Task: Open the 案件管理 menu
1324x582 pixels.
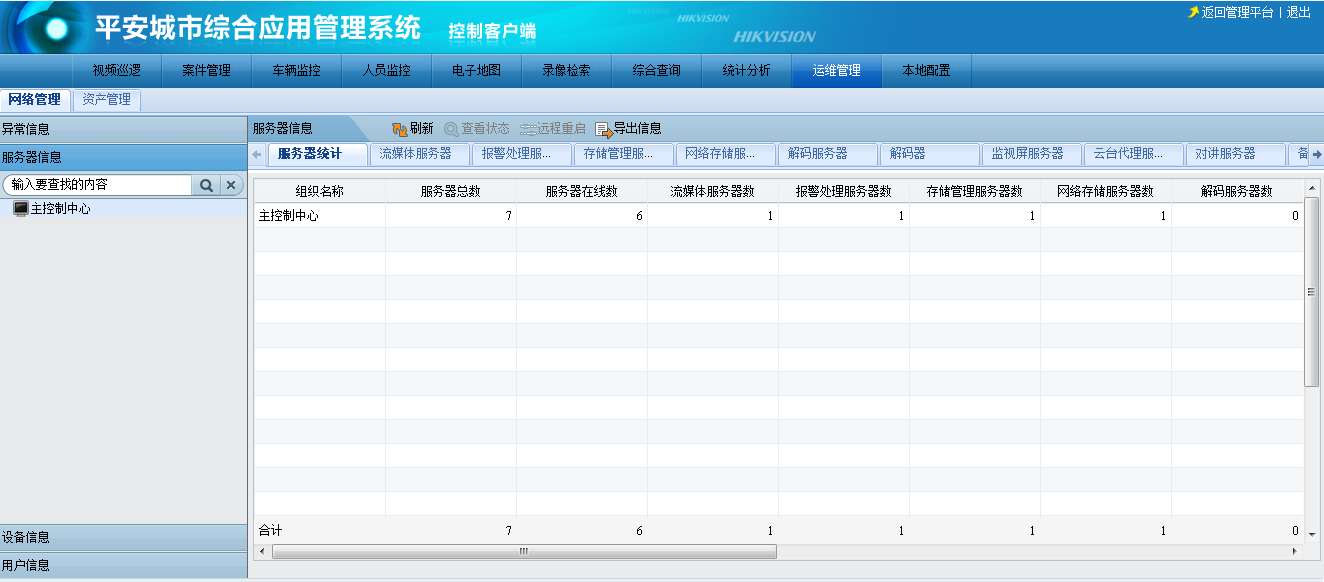Action: (x=207, y=70)
